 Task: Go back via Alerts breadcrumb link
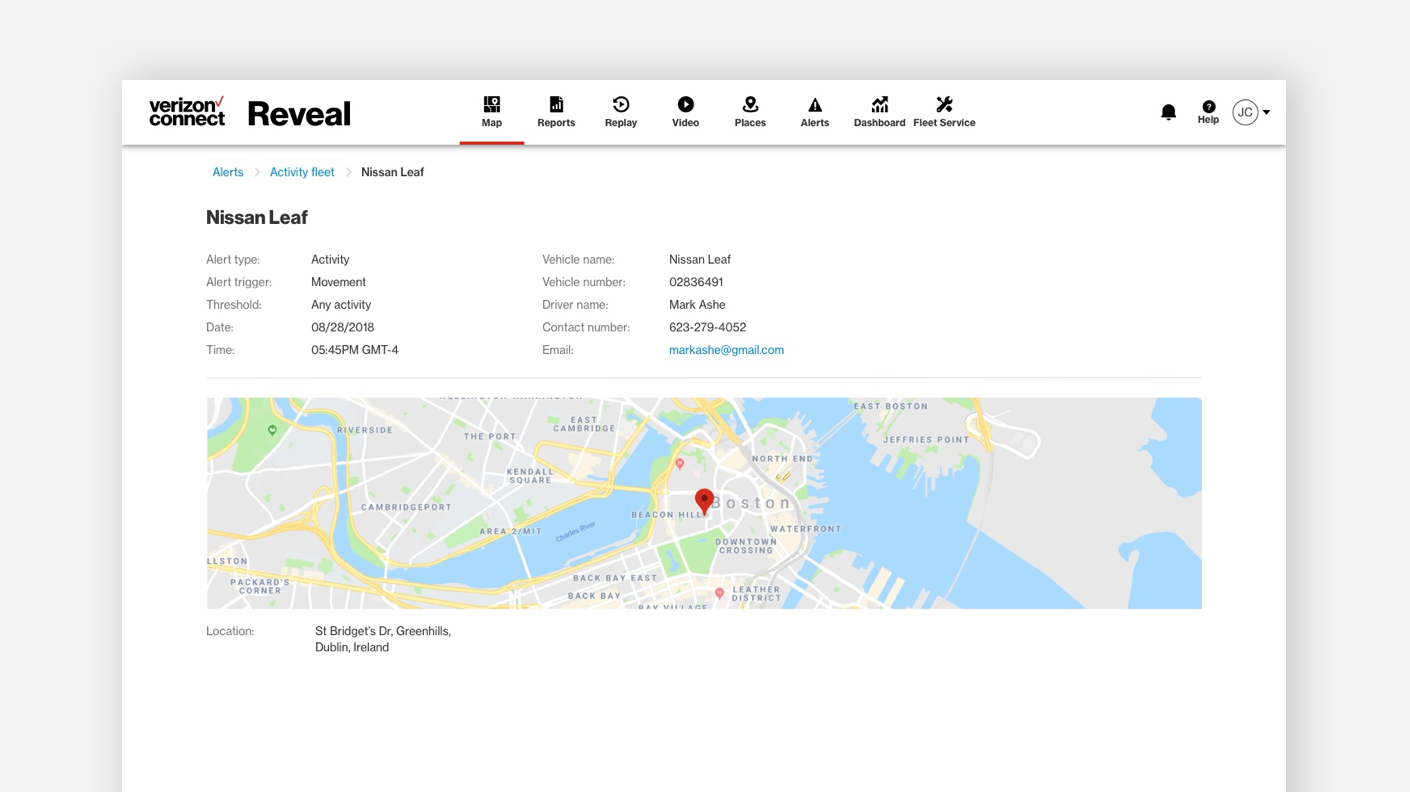click(x=227, y=172)
